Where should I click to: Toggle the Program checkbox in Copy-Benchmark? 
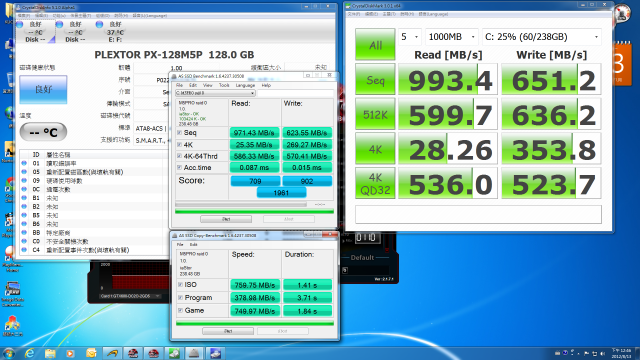[180, 298]
